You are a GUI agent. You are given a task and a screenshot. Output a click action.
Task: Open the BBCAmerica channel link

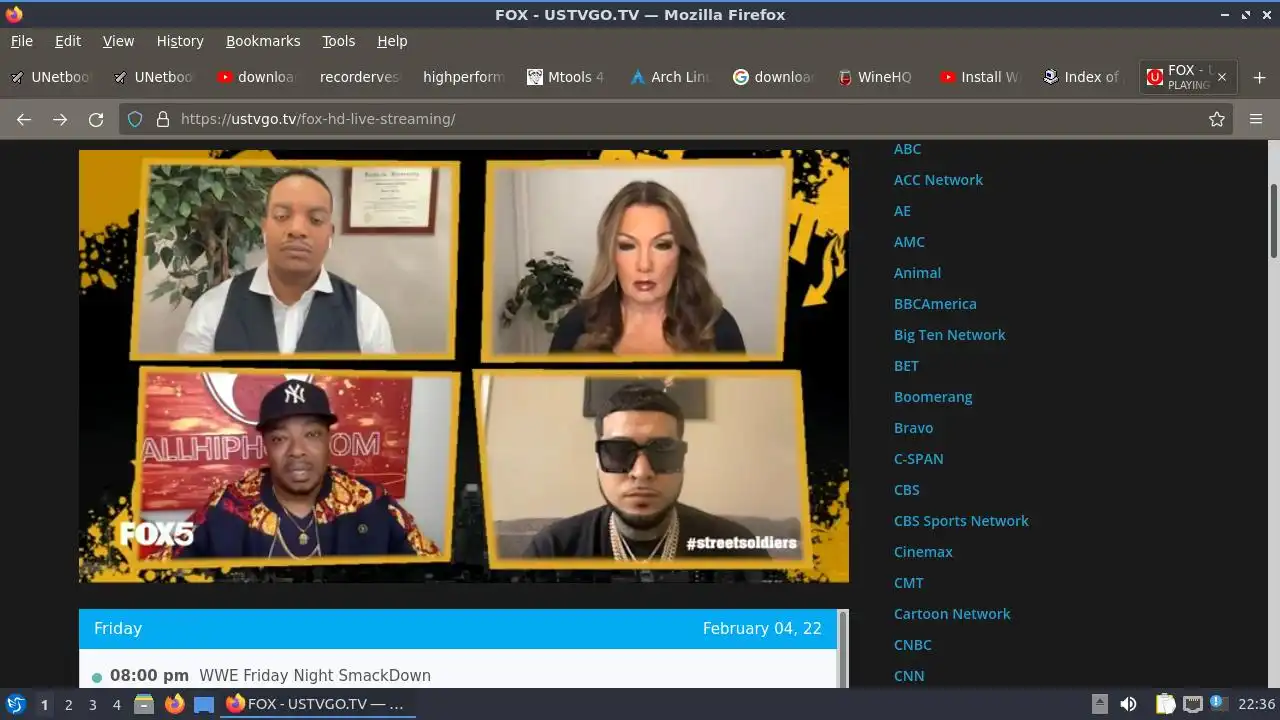point(935,304)
